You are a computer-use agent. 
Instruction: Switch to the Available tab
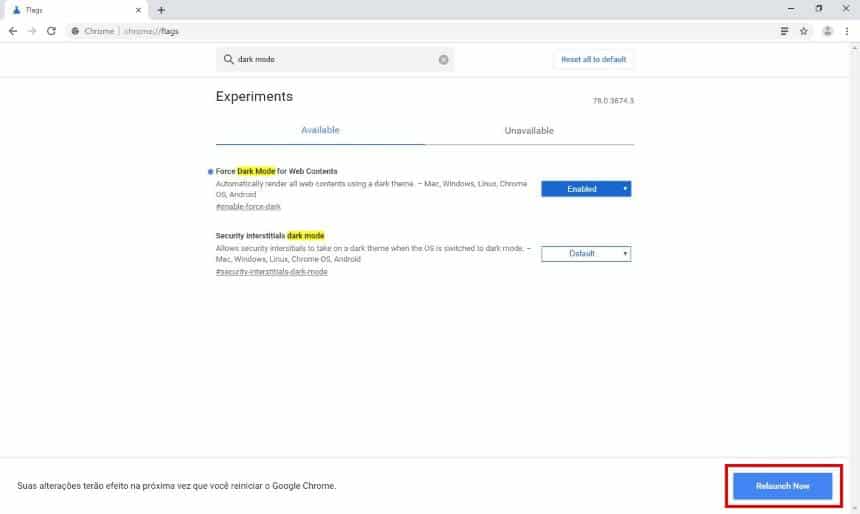320,131
